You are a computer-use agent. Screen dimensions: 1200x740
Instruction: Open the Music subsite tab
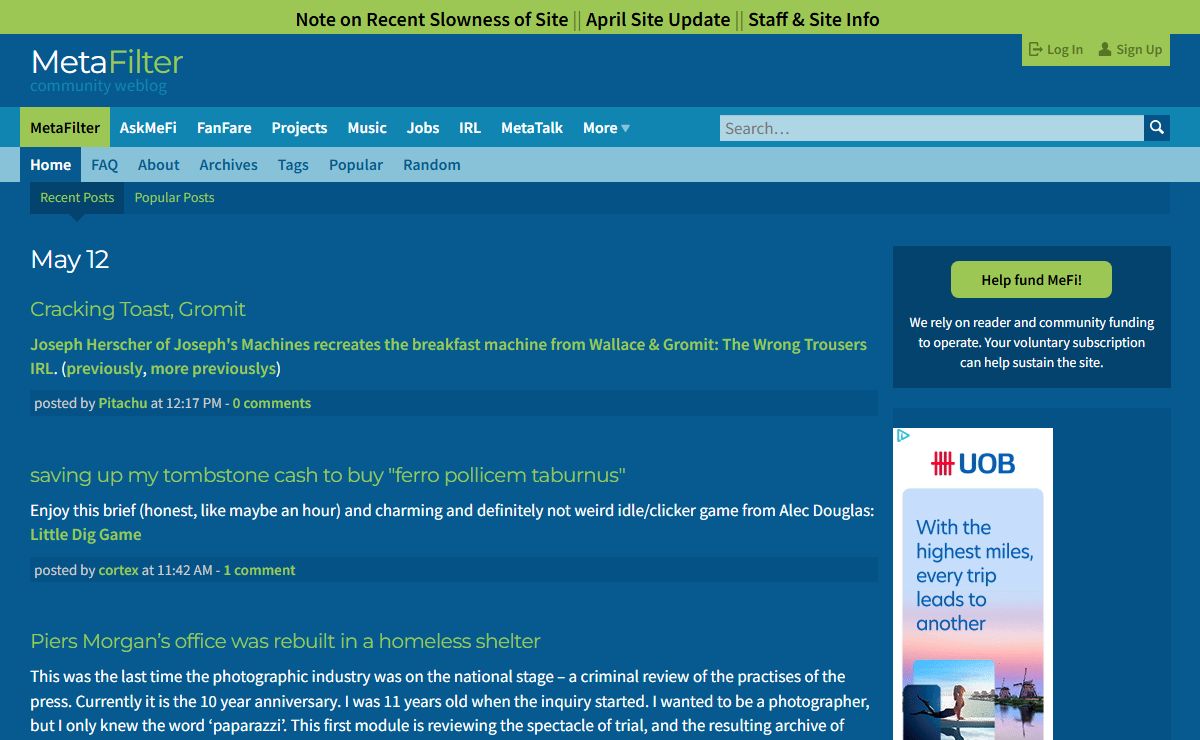click(367, 128)
